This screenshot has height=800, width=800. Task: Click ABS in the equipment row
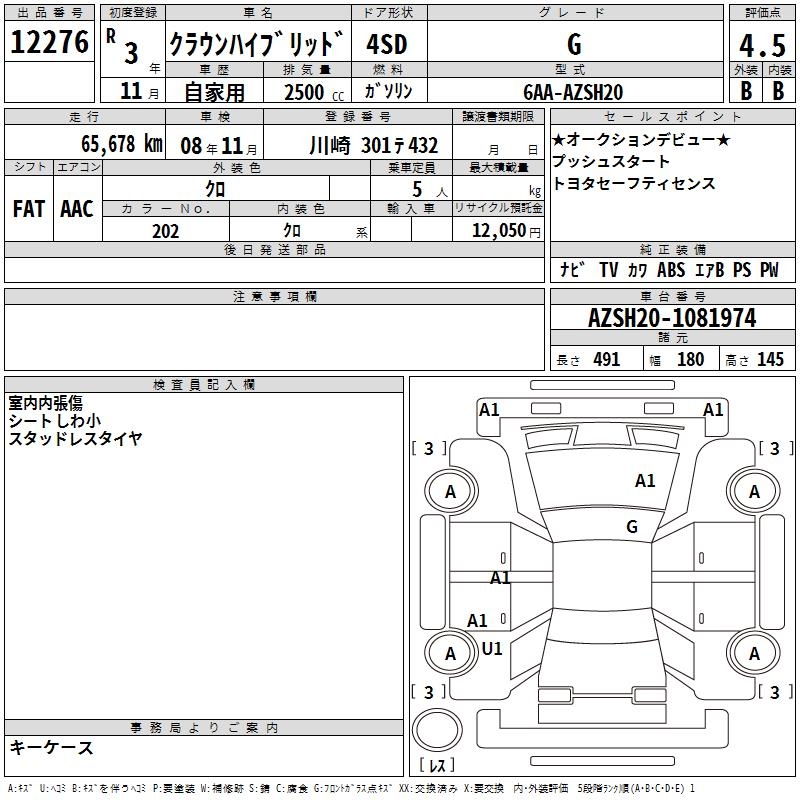670,270
